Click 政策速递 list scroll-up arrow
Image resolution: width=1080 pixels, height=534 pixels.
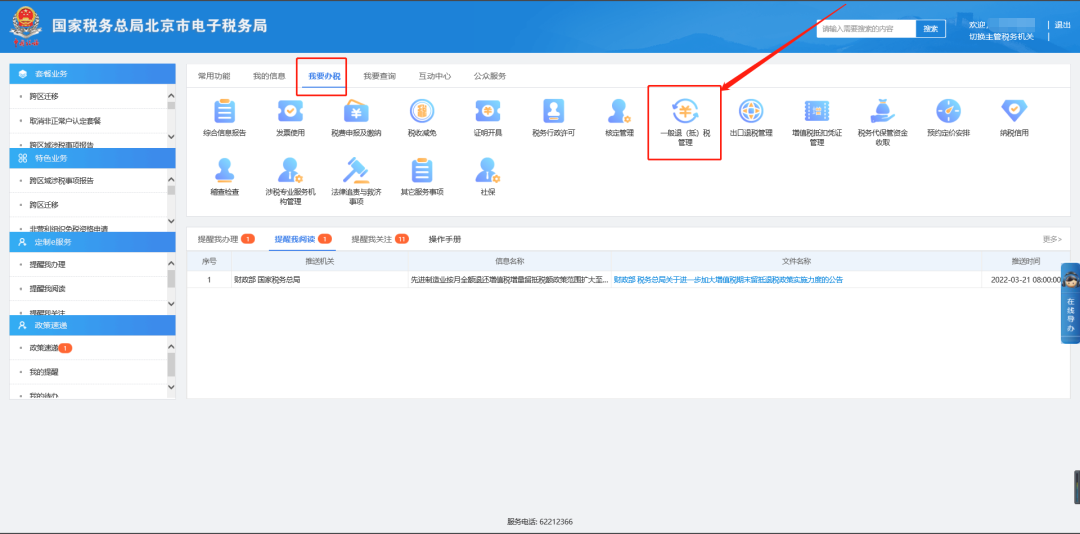click(171, 348)
